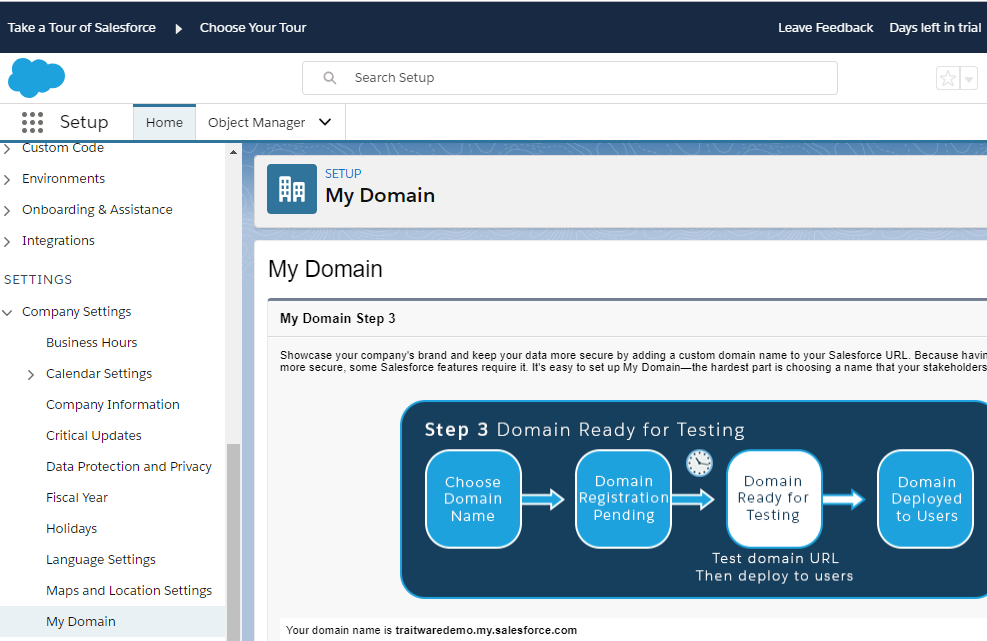Image resolution: width=987 pixels, height=641 pixels.
Task: Click the Choose Domain Name step box
Action: click(x=473, y=499)
